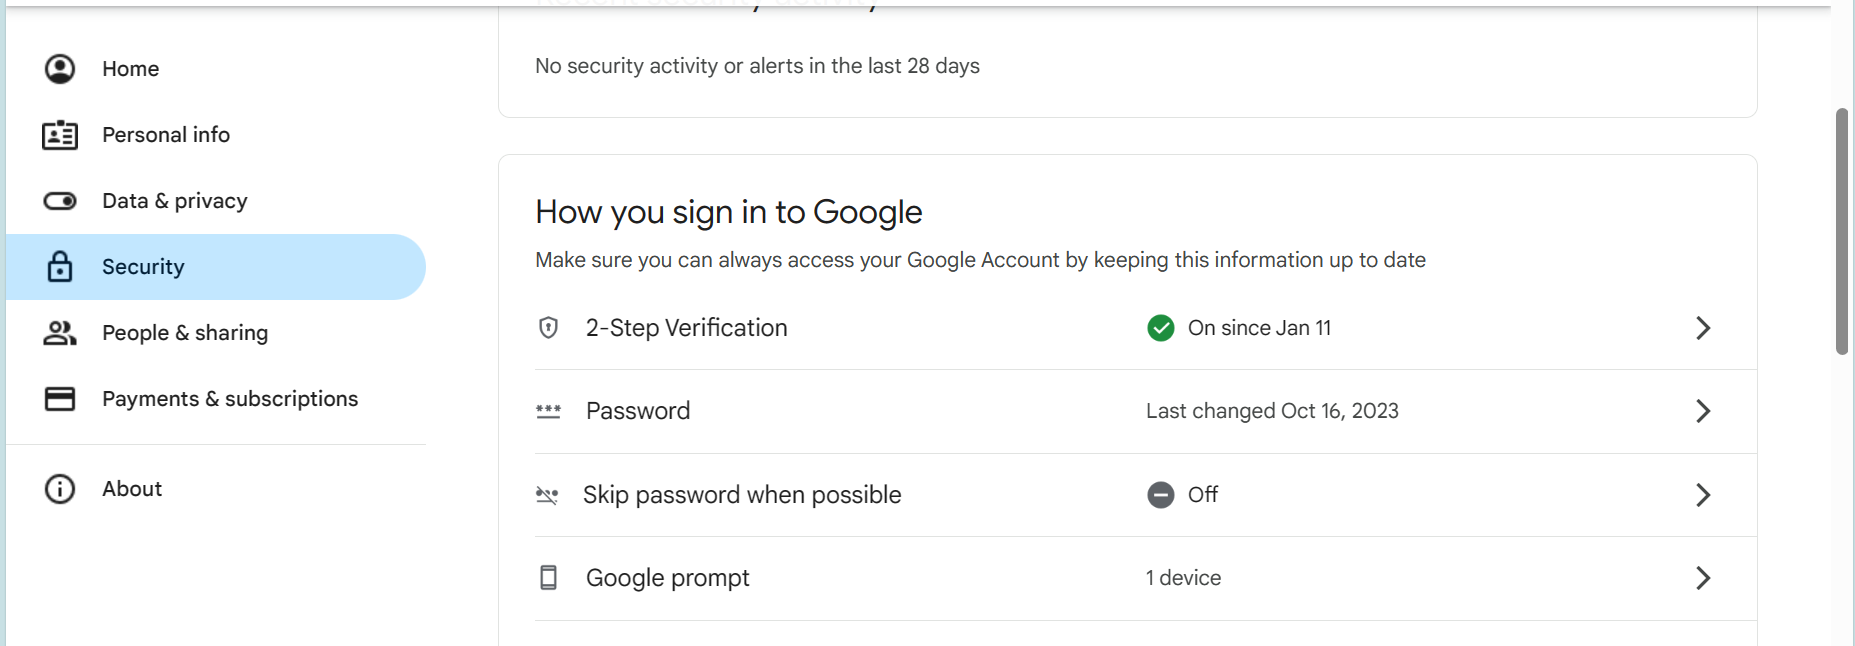The image size is (1855, 646).
Task: Select Data & privacy in sidebar menu
Action: tap(175, 201)
